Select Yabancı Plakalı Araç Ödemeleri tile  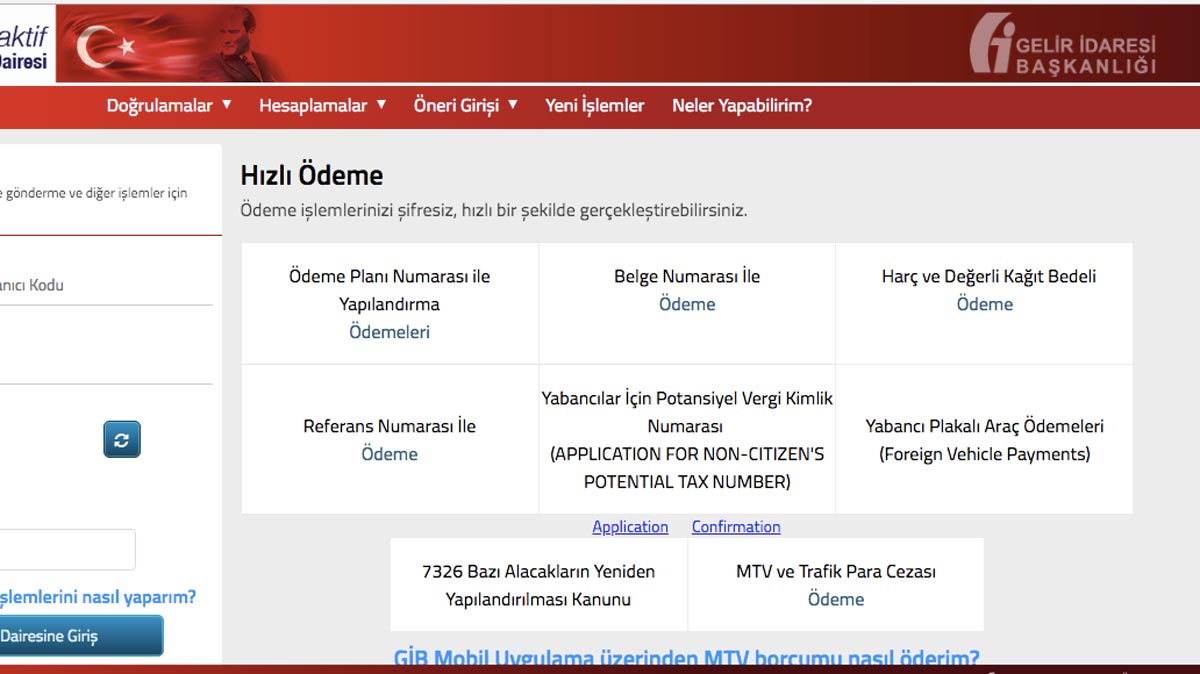click(x=984, y=440)
